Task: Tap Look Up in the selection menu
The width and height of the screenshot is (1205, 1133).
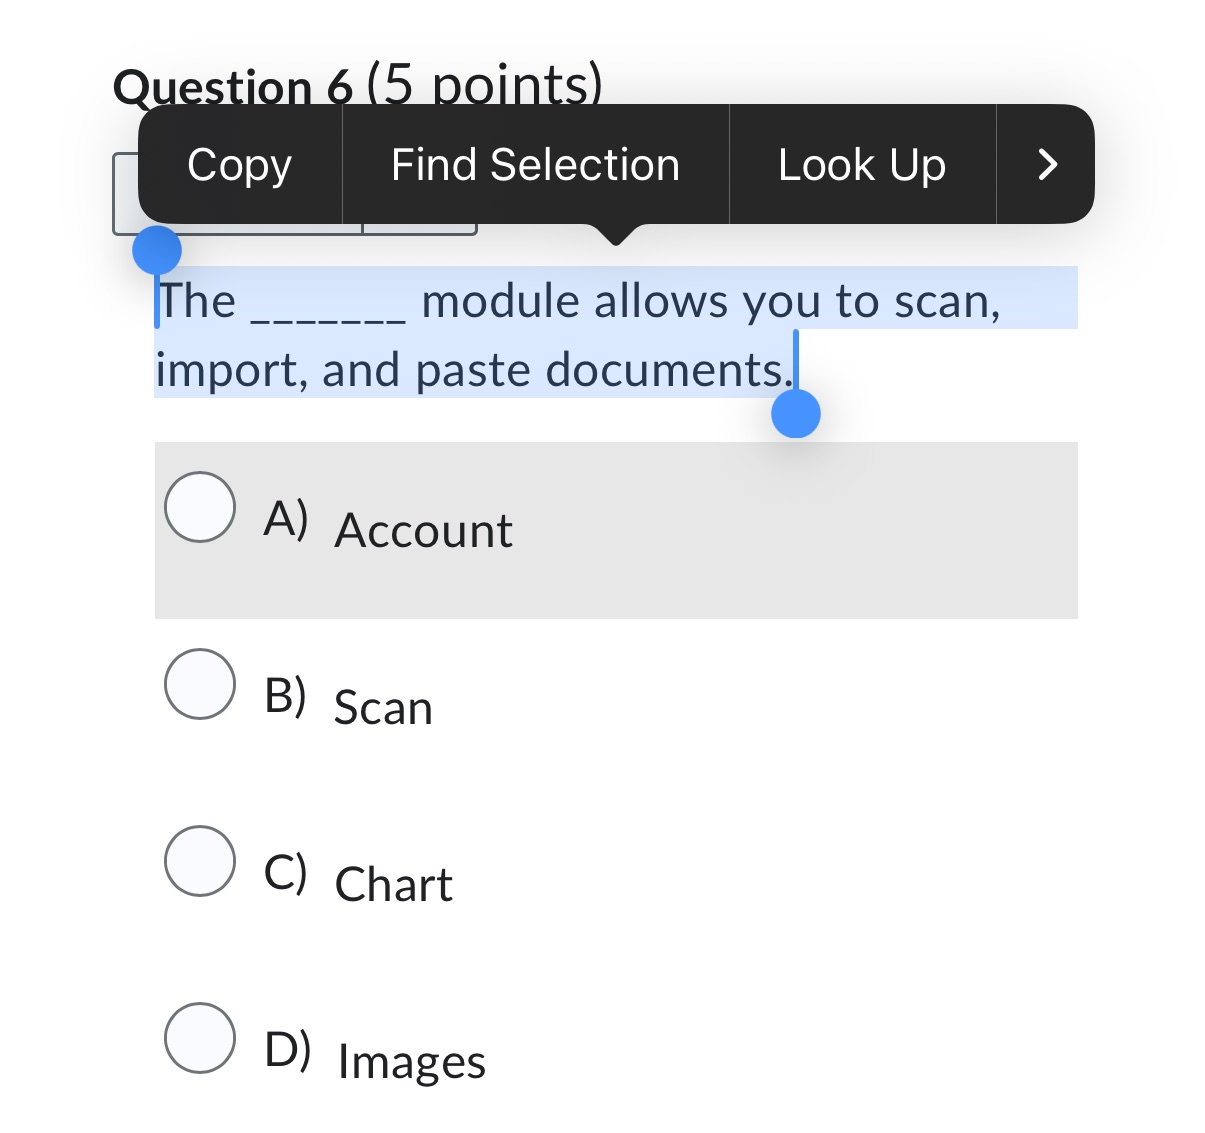Action: click(861, 165)
